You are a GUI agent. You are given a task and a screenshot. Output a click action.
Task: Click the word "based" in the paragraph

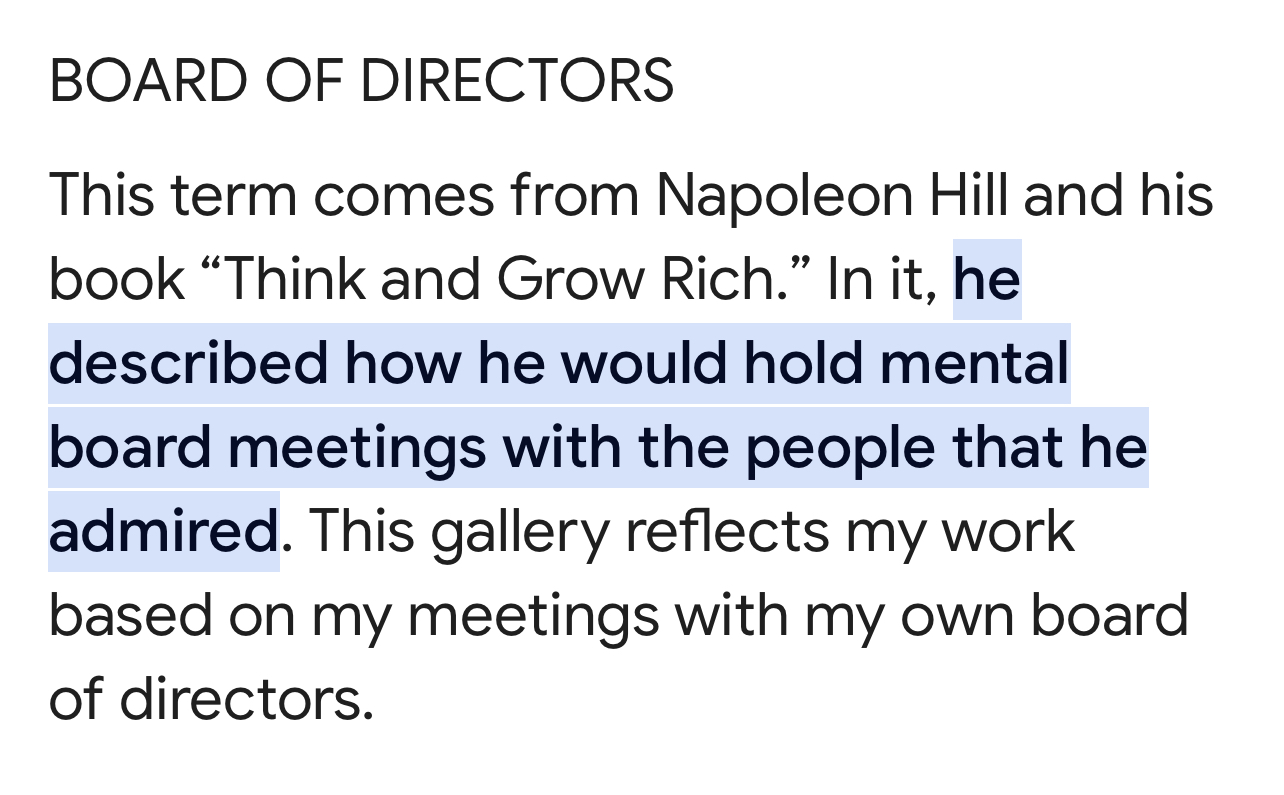[x=130, y=616]
